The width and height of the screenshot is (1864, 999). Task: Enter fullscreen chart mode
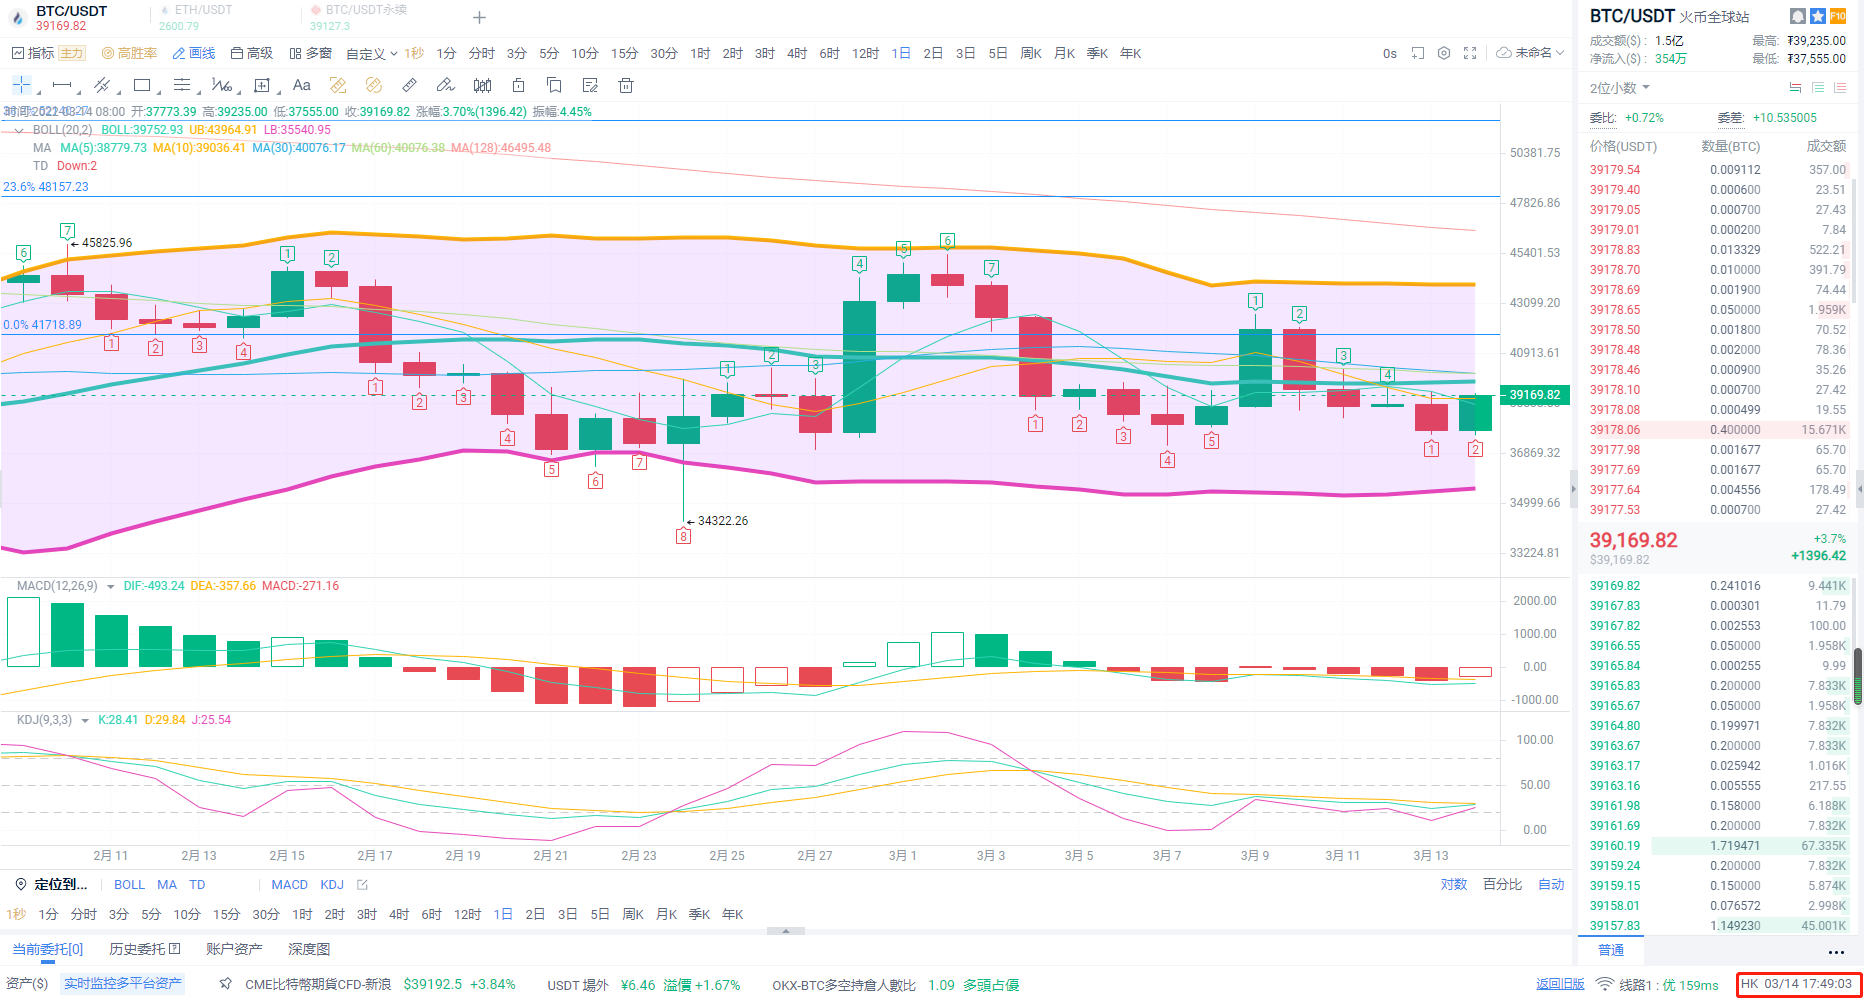(x=1470, y=53)
